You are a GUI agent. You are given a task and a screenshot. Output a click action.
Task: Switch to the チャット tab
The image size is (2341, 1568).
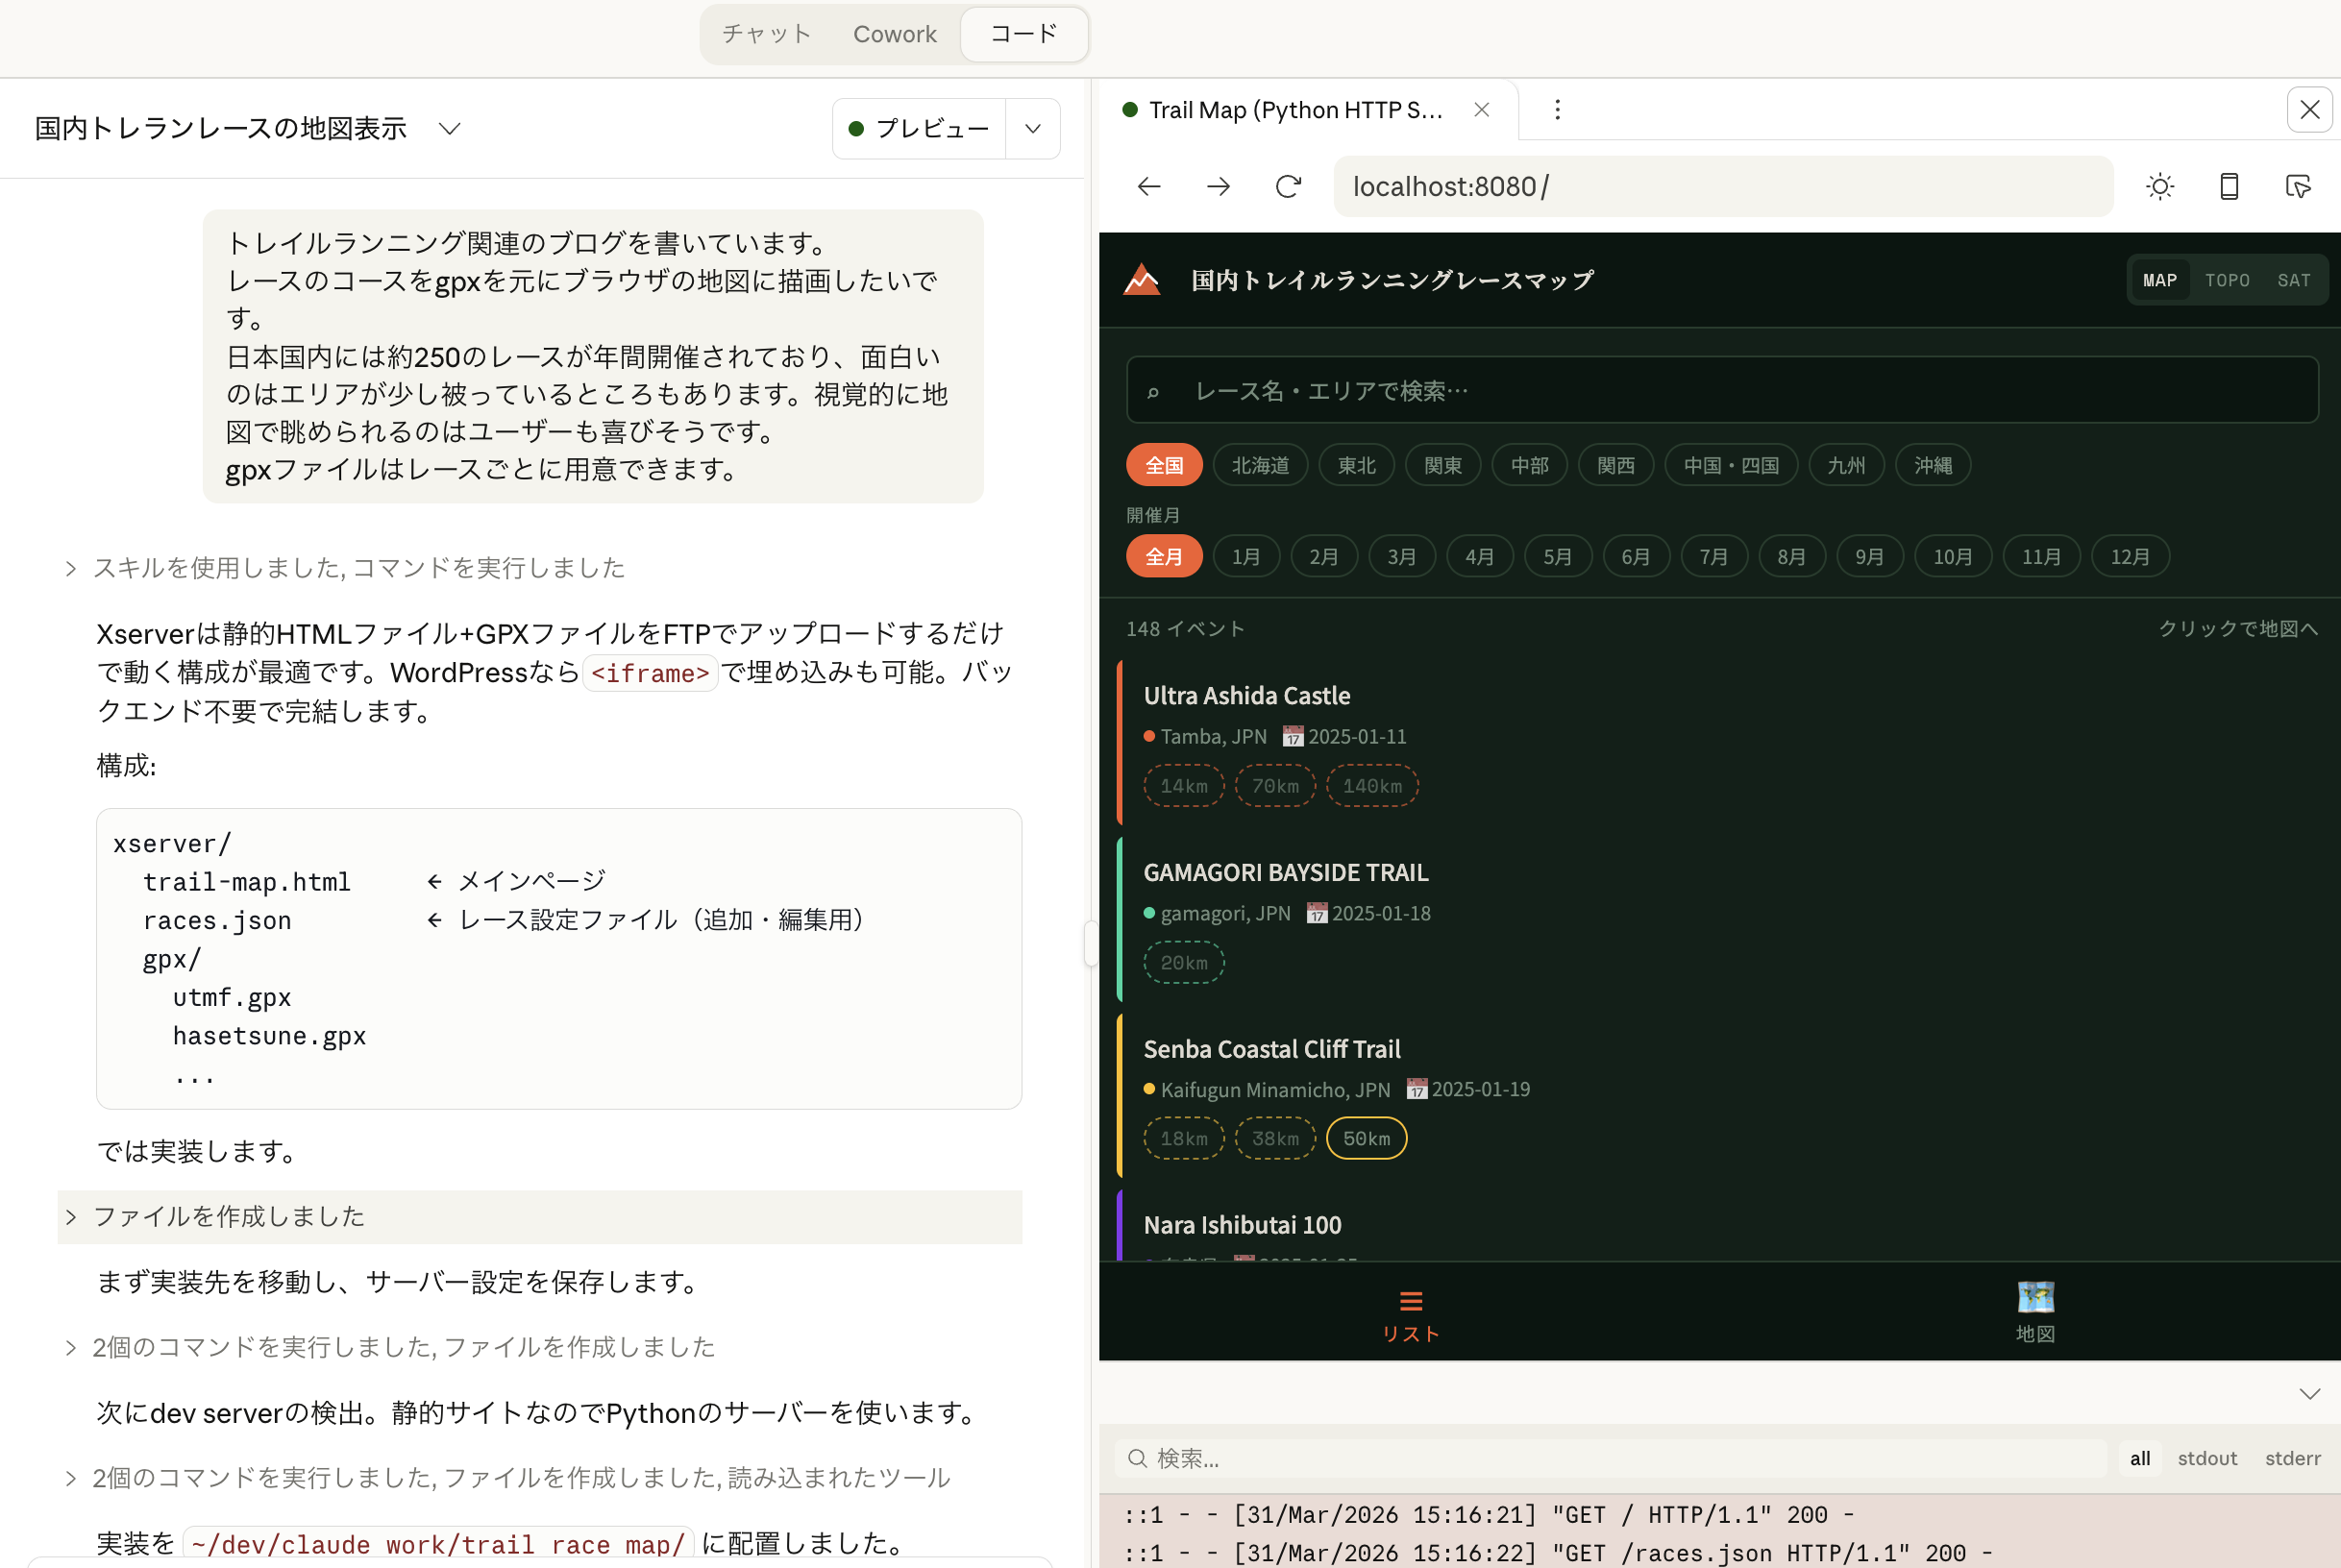tap(767, 34)
